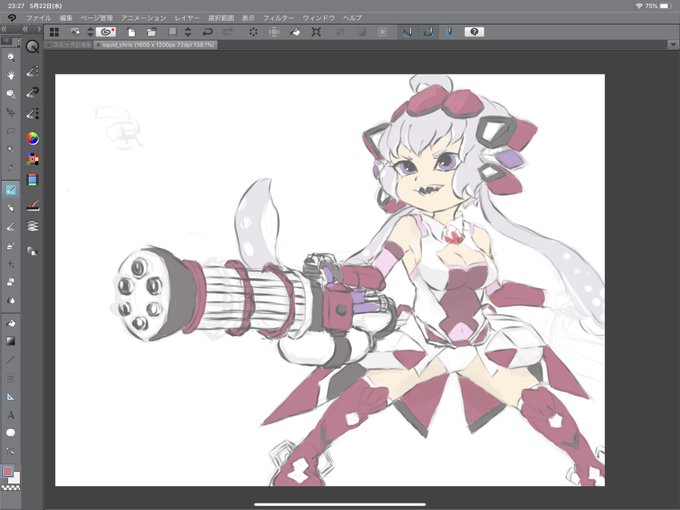Open the ファイル menu
Screen dimensions: 680x510
tap(38, 18)
